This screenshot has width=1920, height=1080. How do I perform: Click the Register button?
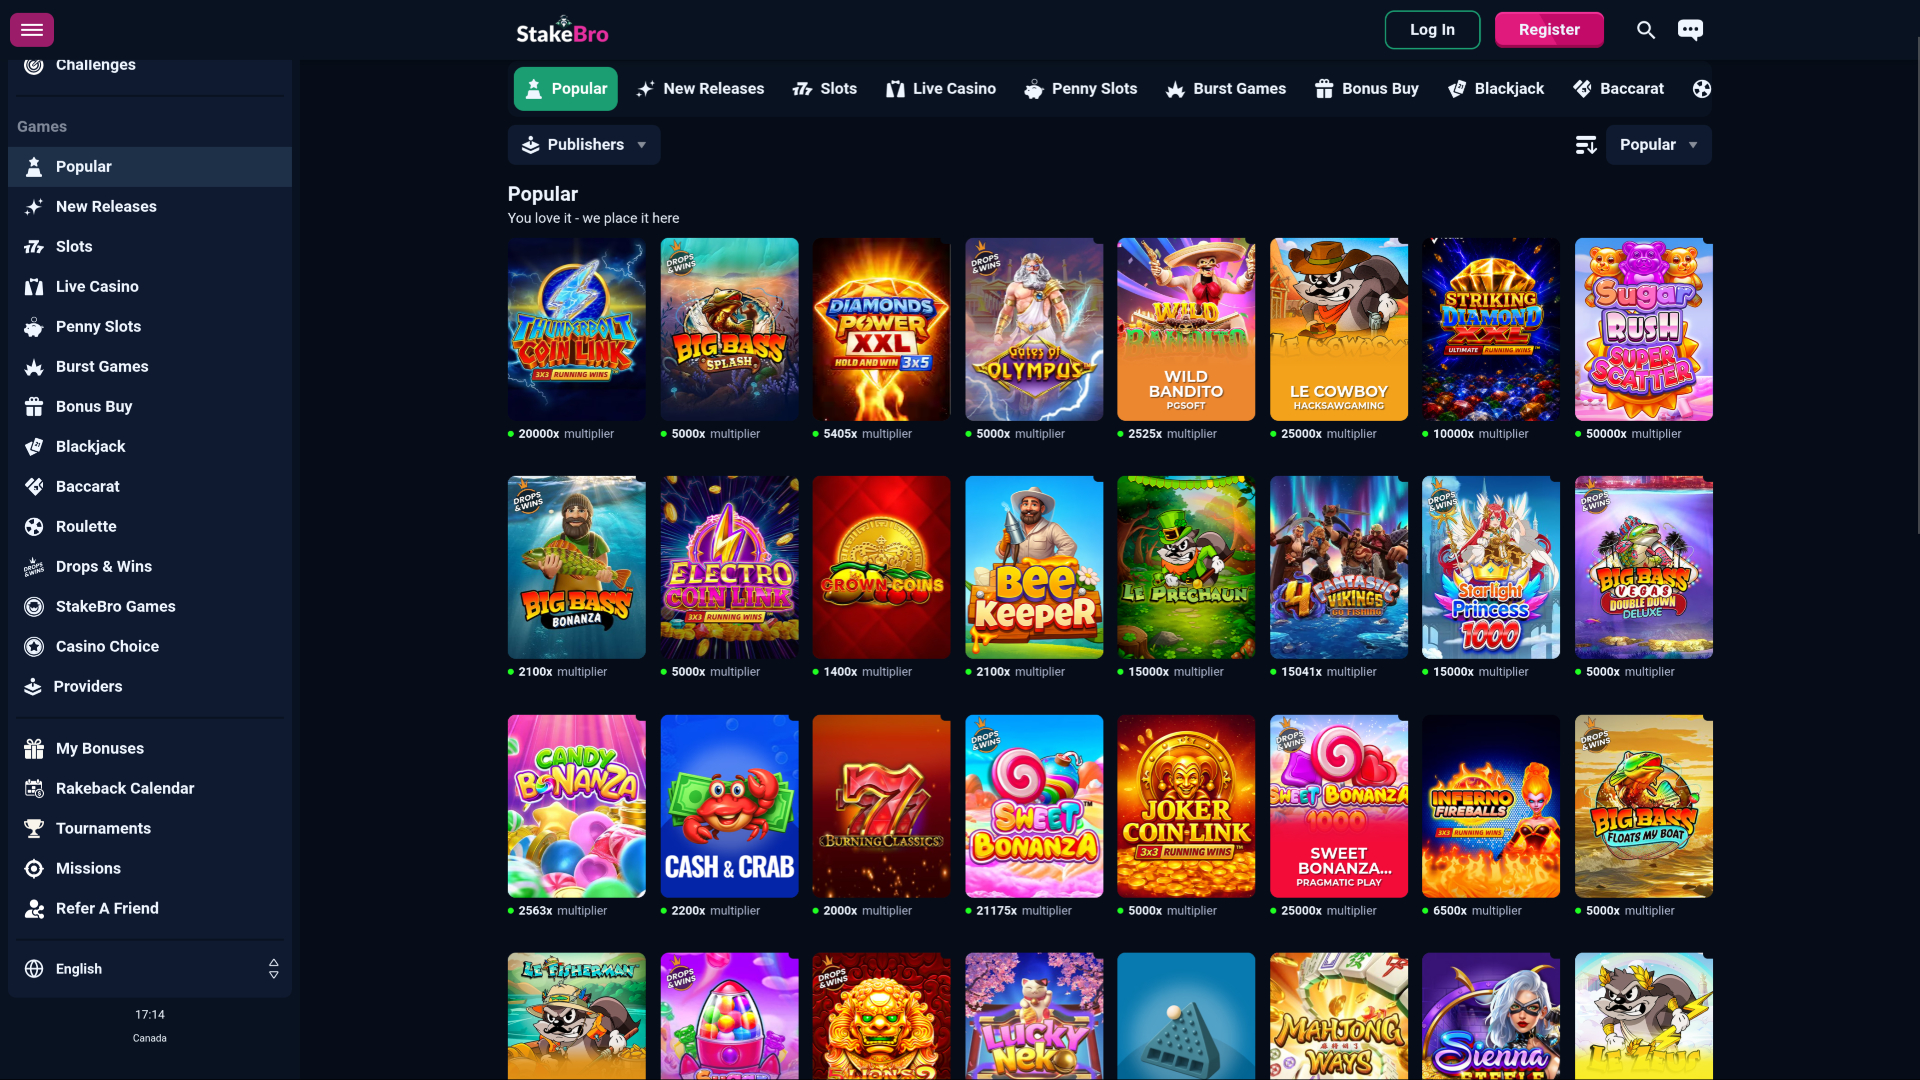[1549, 30]
